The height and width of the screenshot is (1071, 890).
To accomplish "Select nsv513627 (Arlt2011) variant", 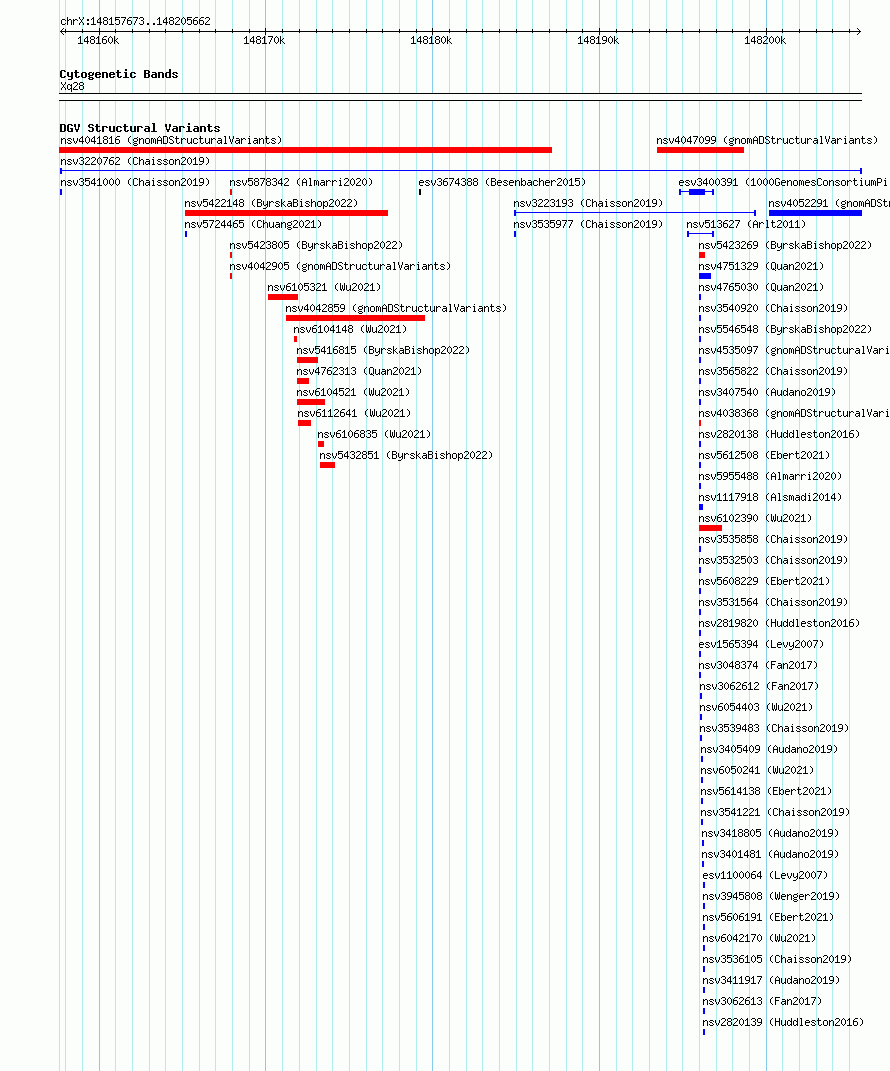I will click(746, 224).
